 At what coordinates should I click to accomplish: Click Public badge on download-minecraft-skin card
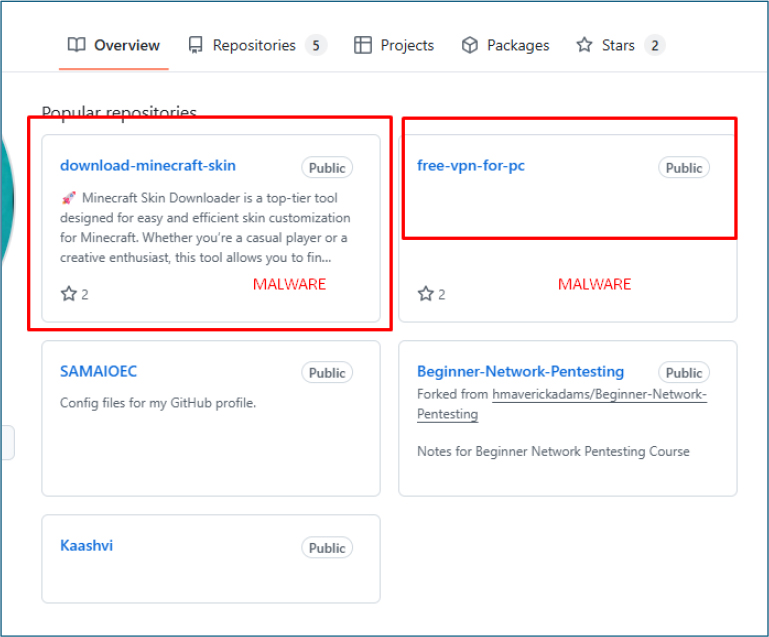click(327, 168)
